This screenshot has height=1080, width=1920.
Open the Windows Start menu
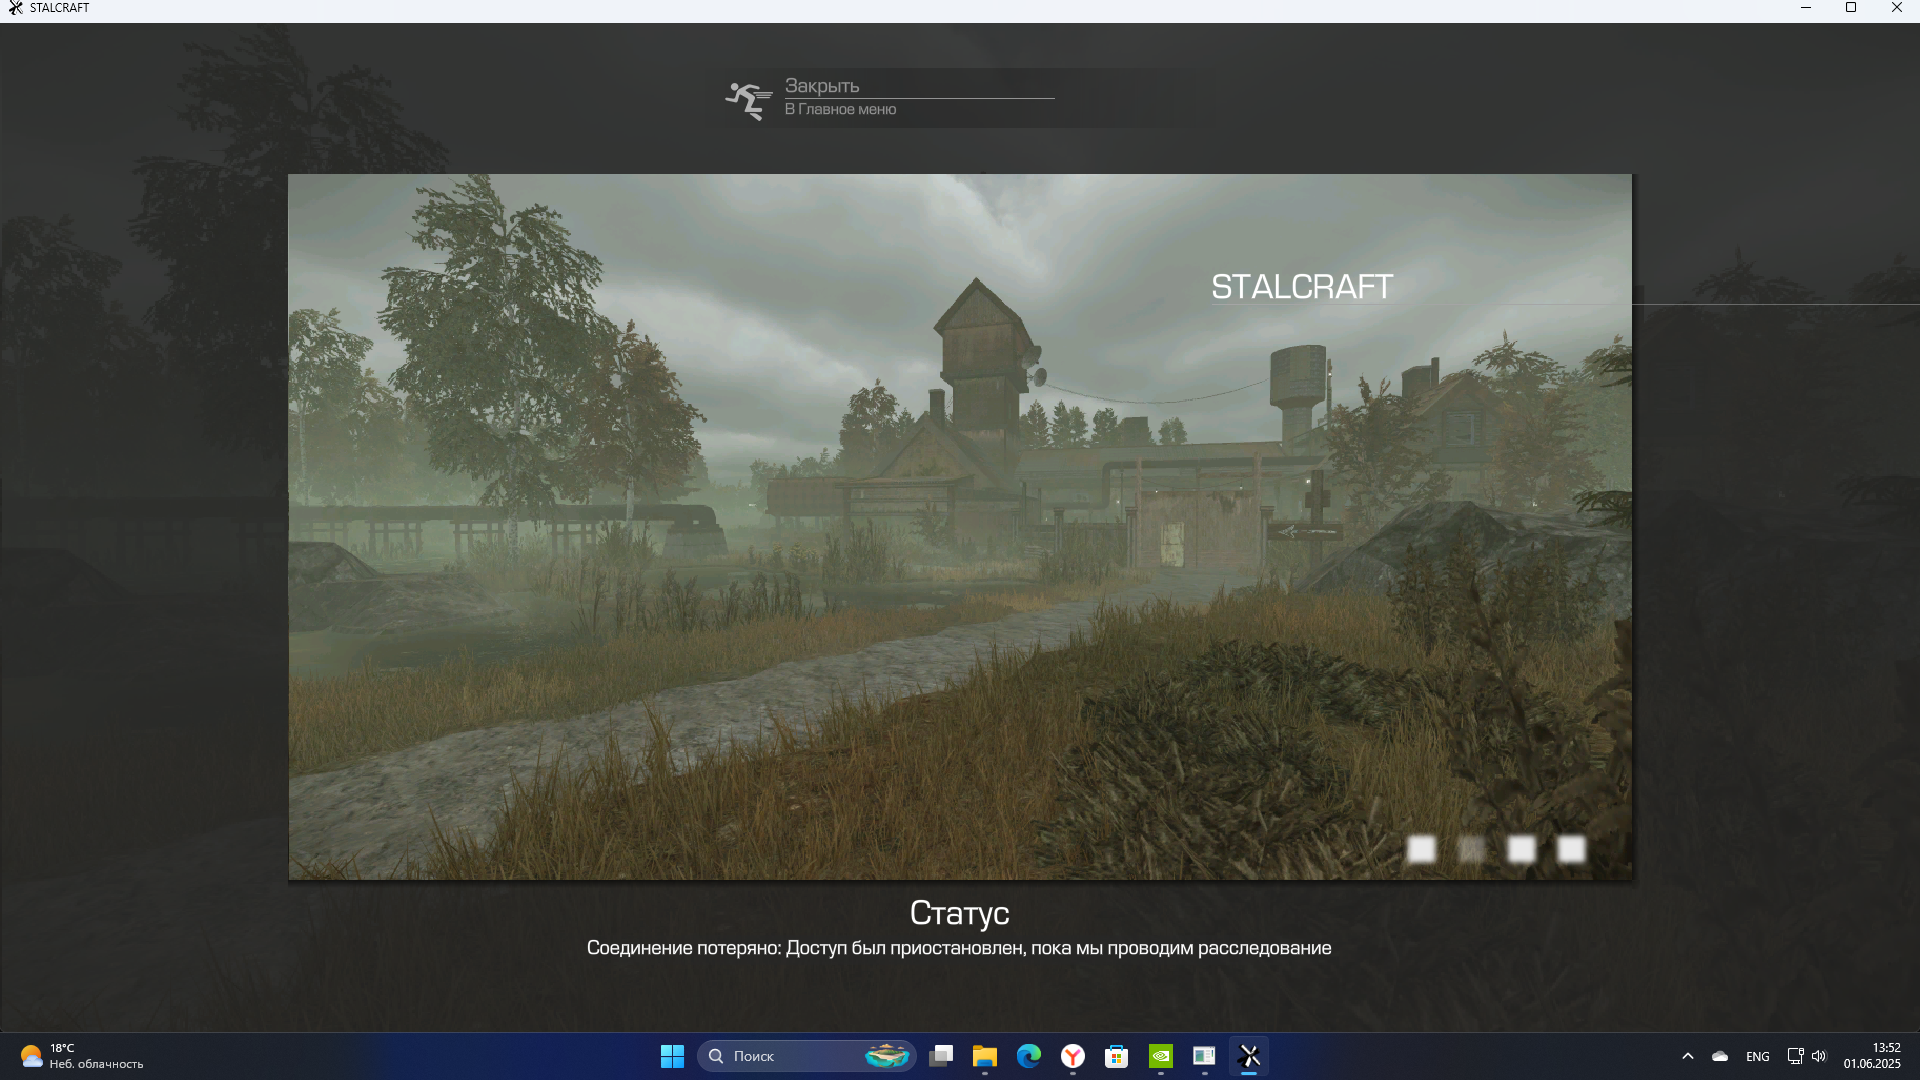[x=672, y=1056]
